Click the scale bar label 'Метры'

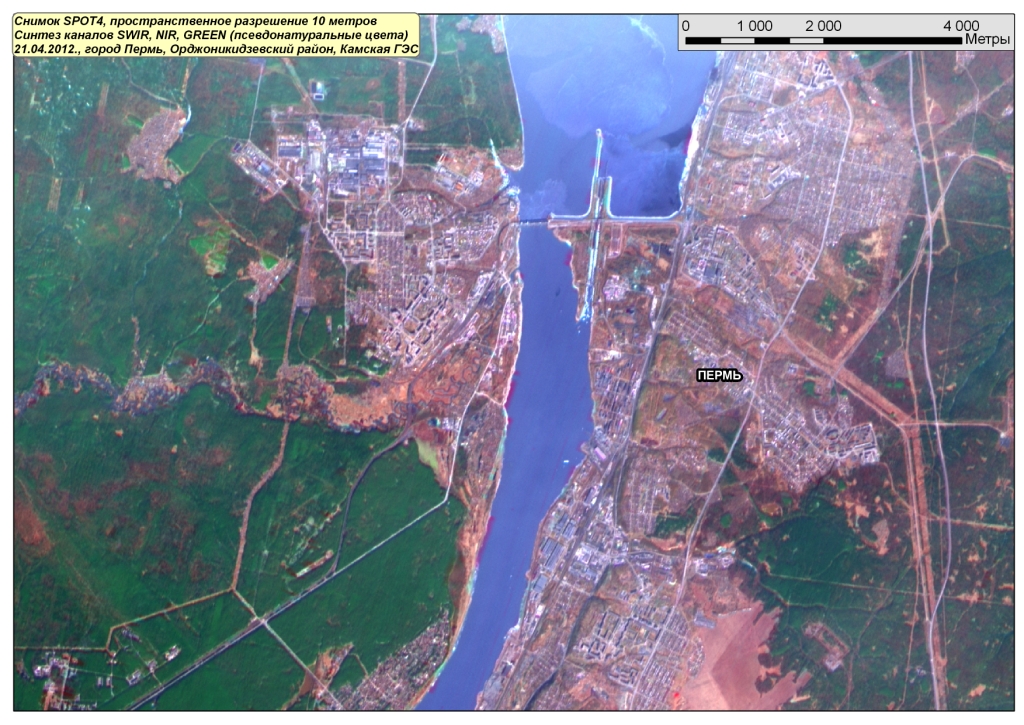987,40
